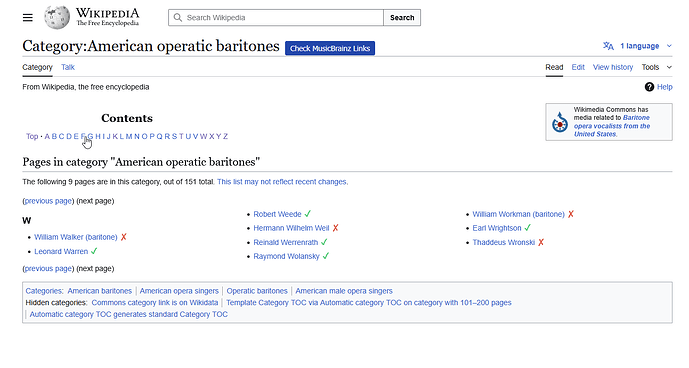Open the William Walker (baritone) article
689x368 pixels.
tap(76, 237)
